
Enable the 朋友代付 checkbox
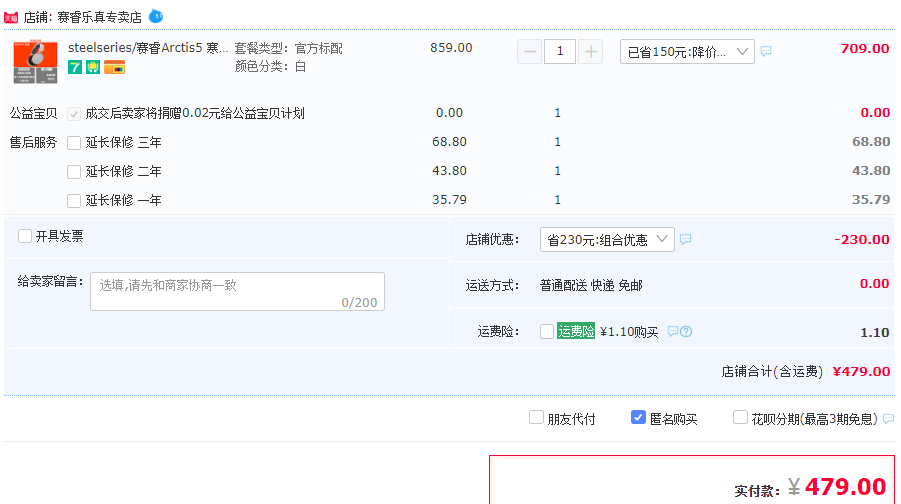pyautogui.click(x=536, y=418)
